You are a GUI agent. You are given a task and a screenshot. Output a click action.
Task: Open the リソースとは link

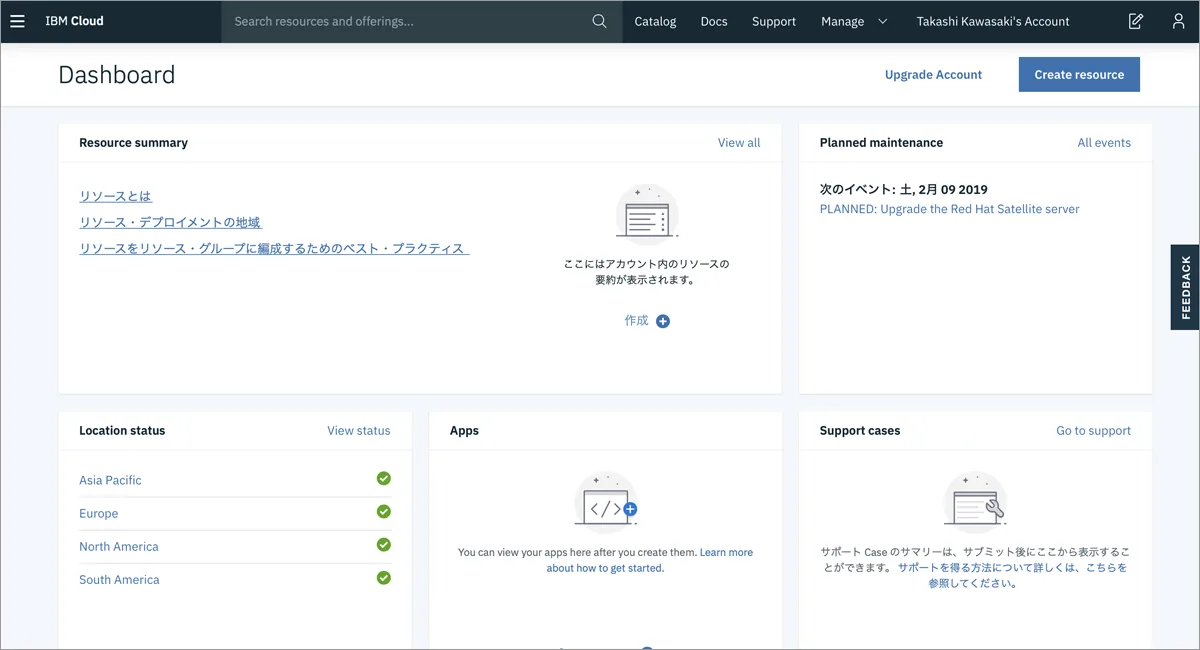tap(116, 196)
